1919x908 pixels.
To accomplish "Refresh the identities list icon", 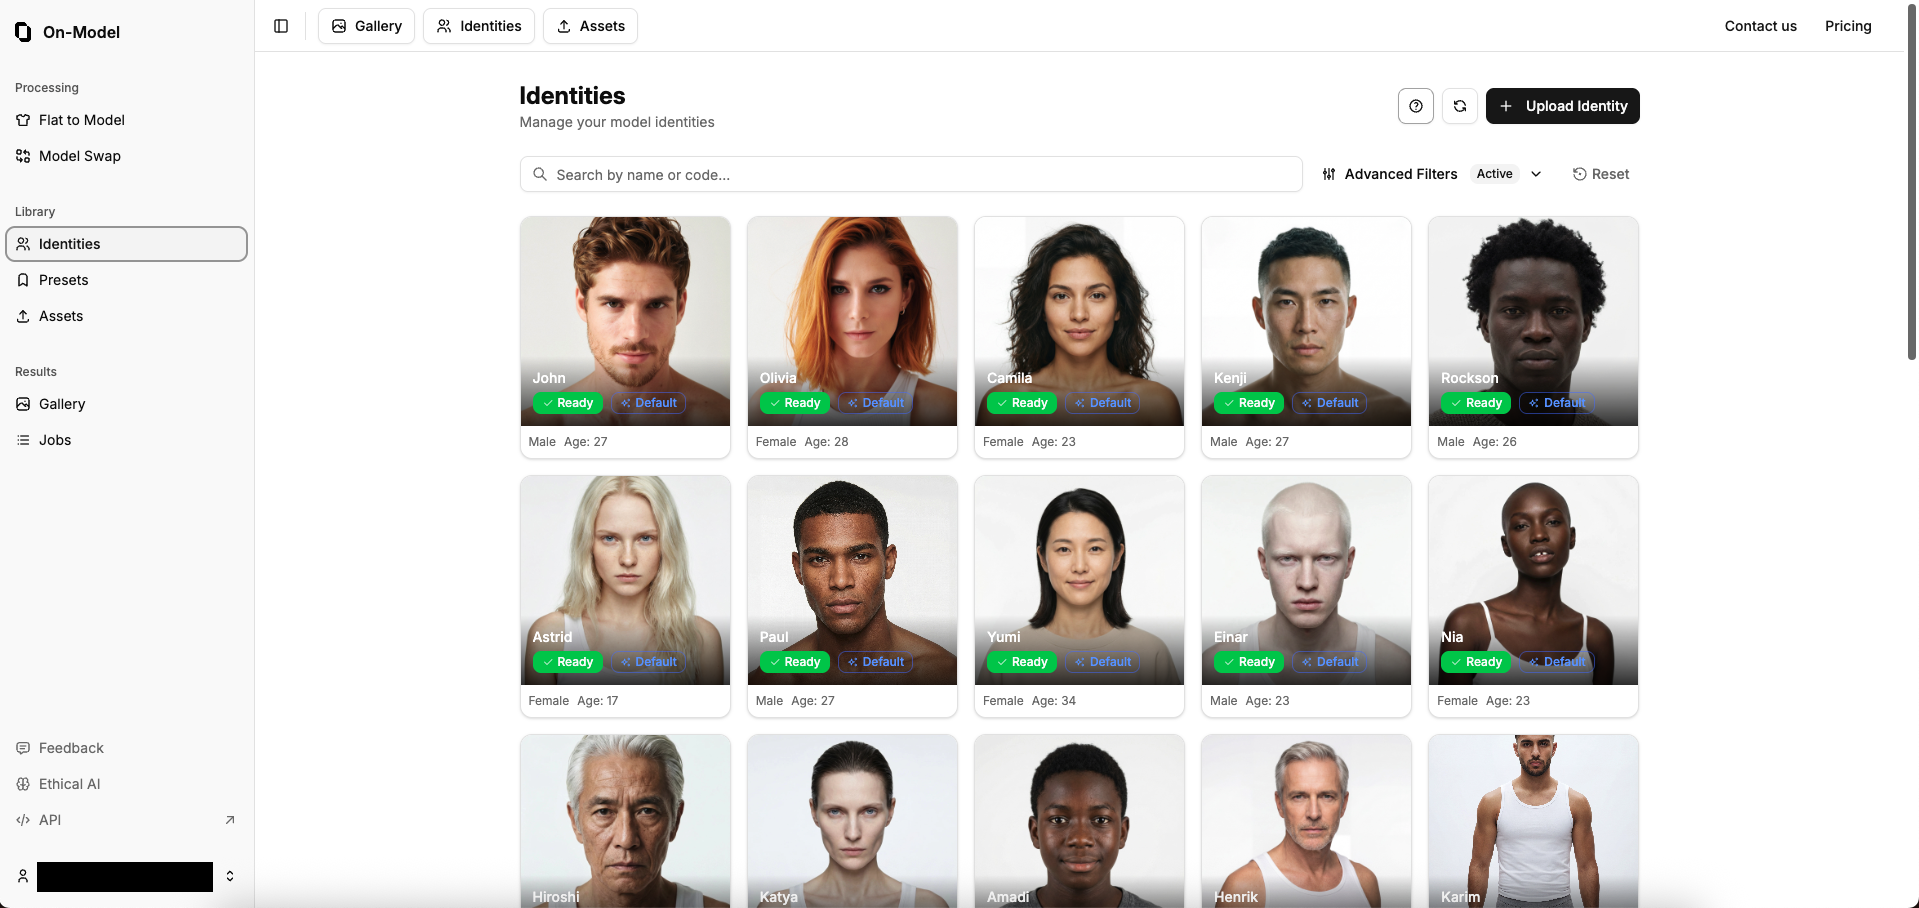I will [x=1460, y=106].
